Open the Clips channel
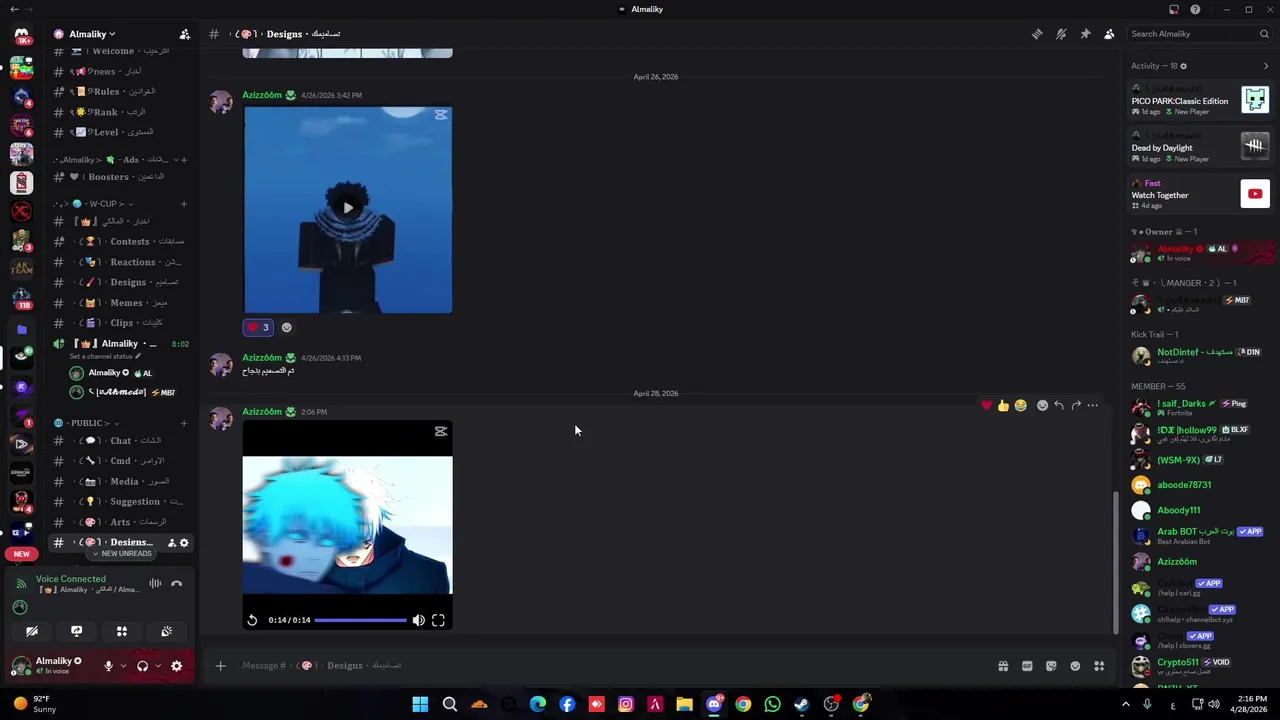The height and width of the screenshot is (720, 1280). click(x=120, y=323)
